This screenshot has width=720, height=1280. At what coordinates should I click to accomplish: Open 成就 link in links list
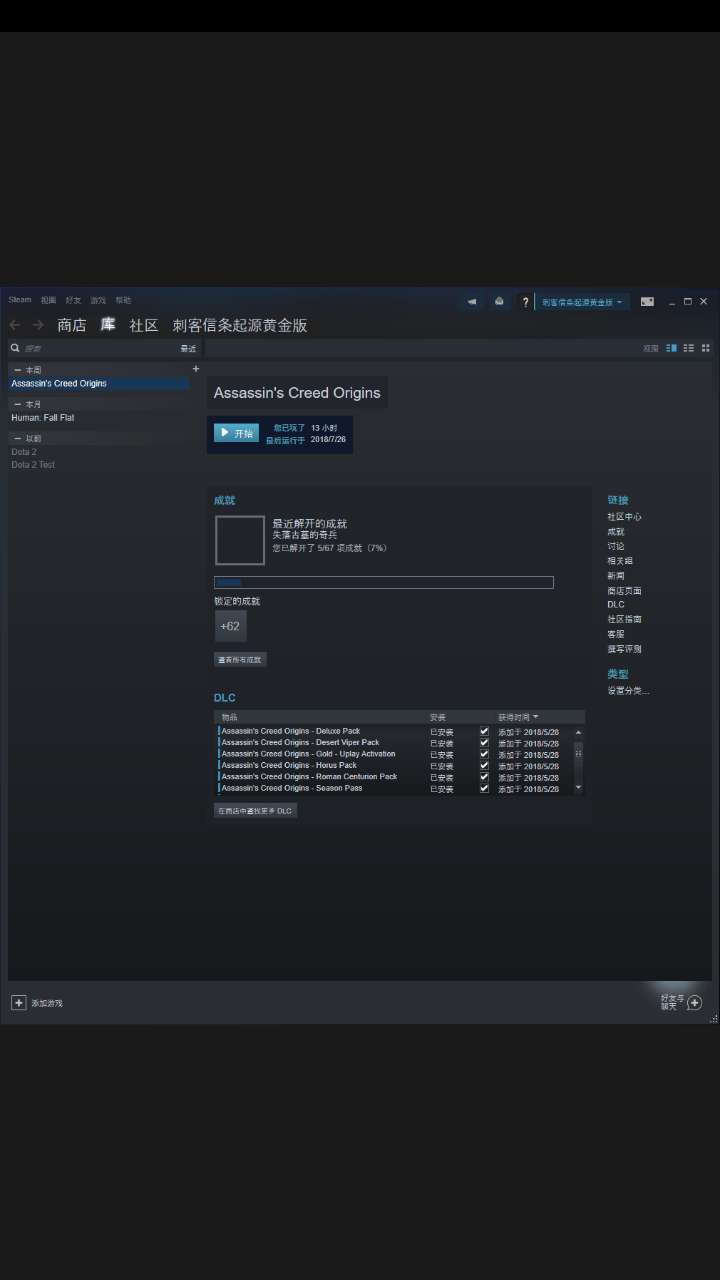(615, 532)
